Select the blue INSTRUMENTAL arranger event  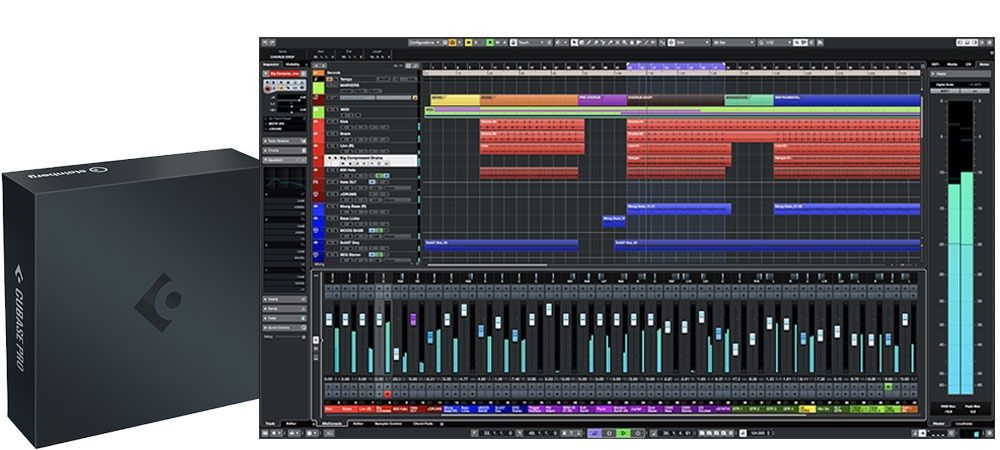pyautogui.click(x=847, y=100)
